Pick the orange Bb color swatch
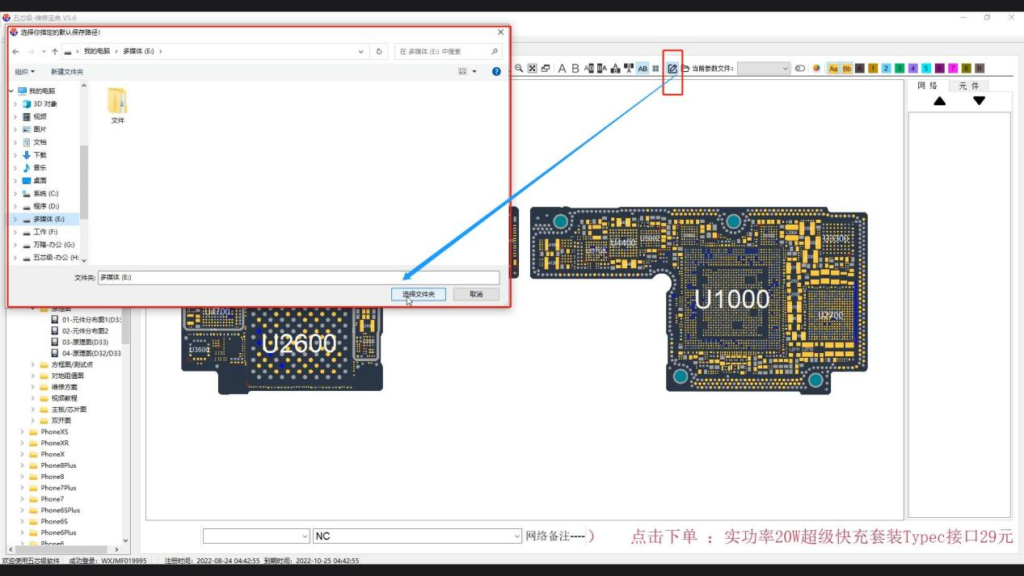 click(846, 68)
